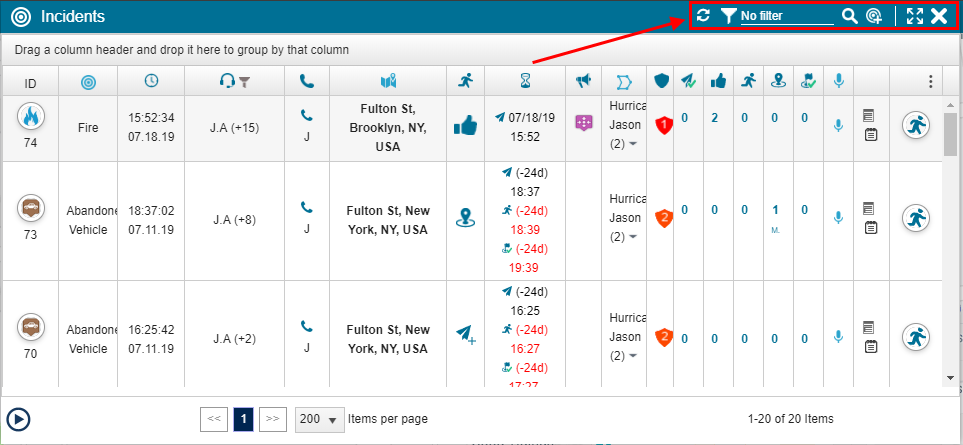Click the phone icon in incident 70 row
The image size is (963, 445).
(307, 327)
